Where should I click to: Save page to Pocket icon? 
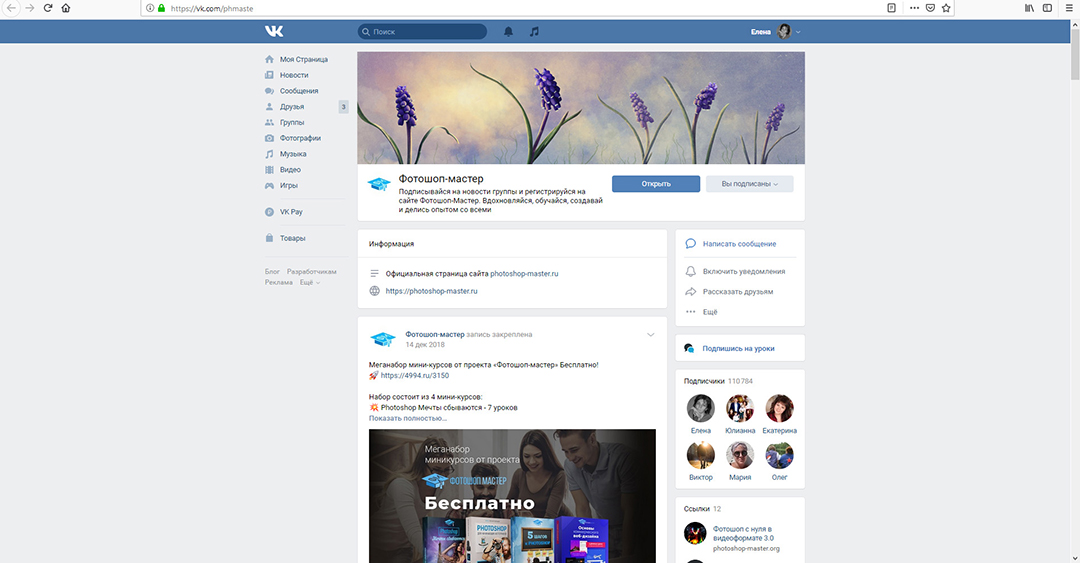point(930,8)
